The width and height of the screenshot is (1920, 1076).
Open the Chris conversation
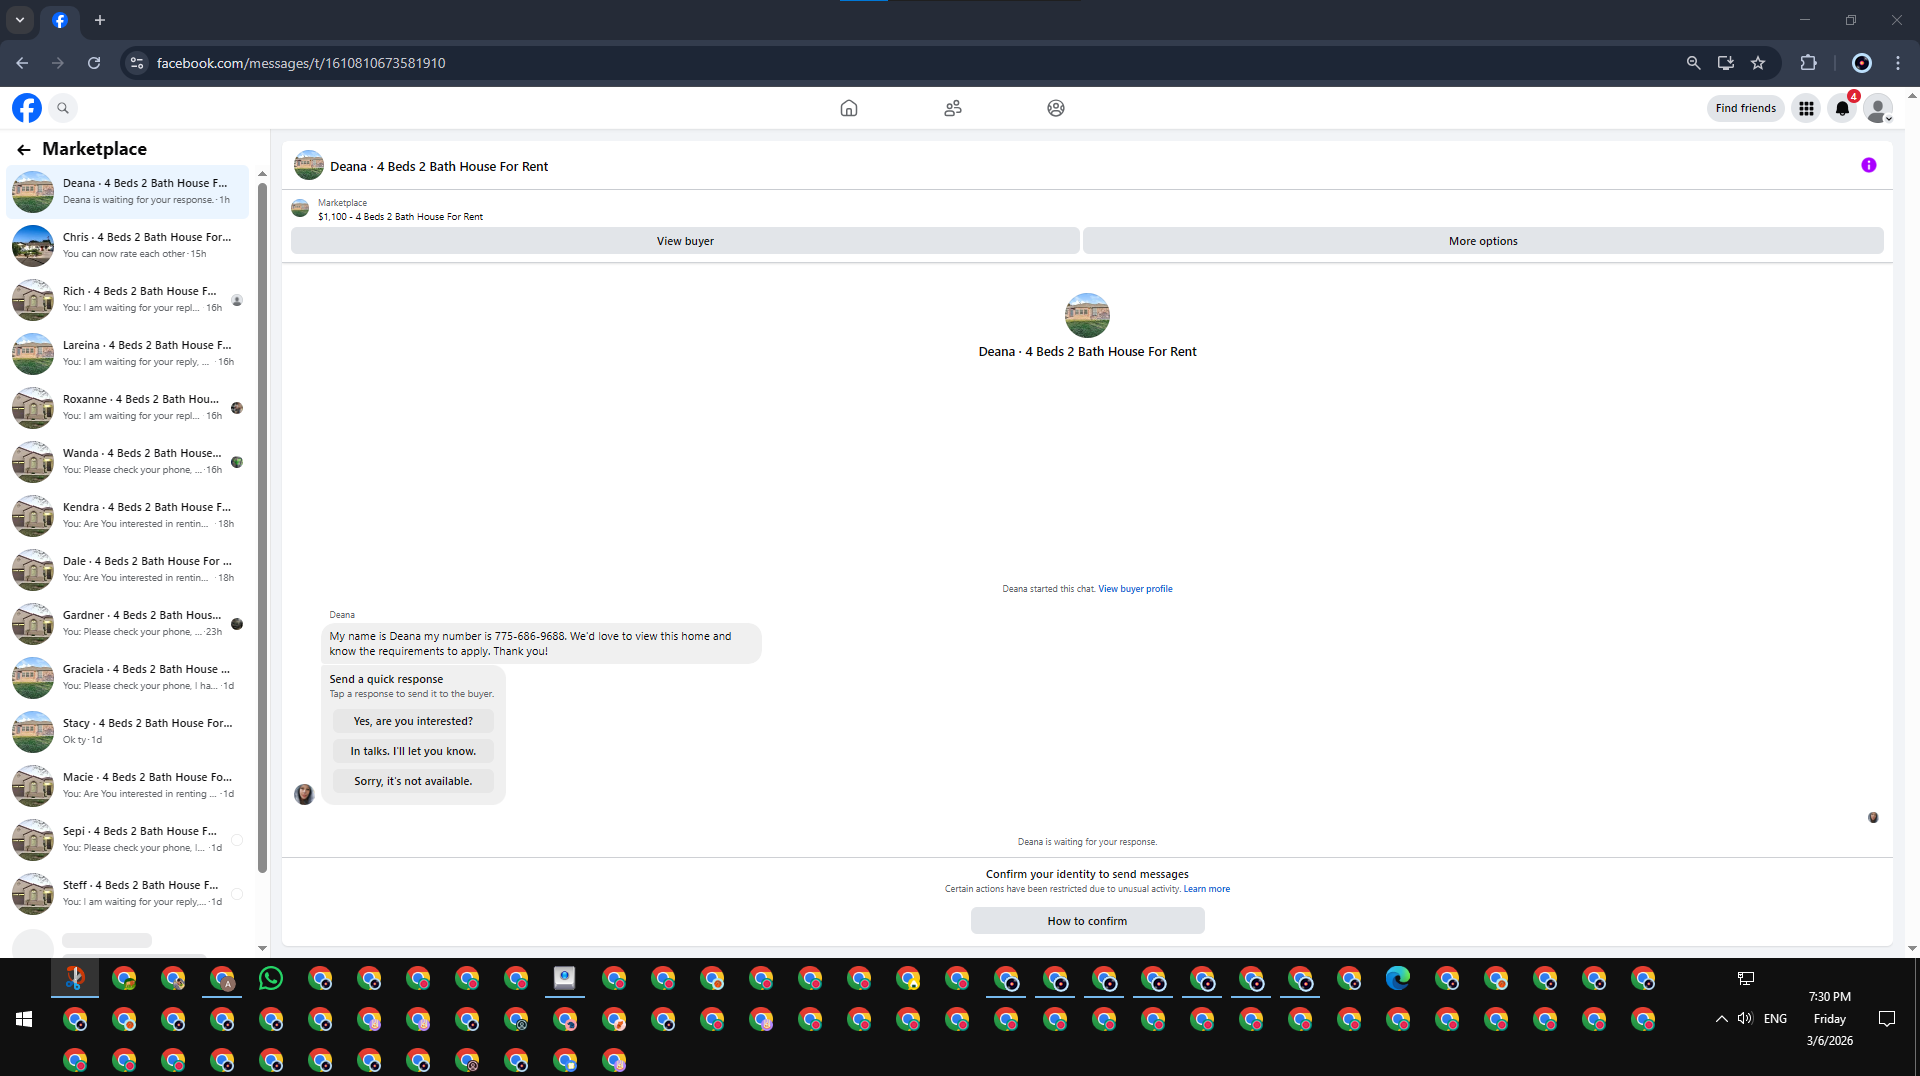[128, 245]
